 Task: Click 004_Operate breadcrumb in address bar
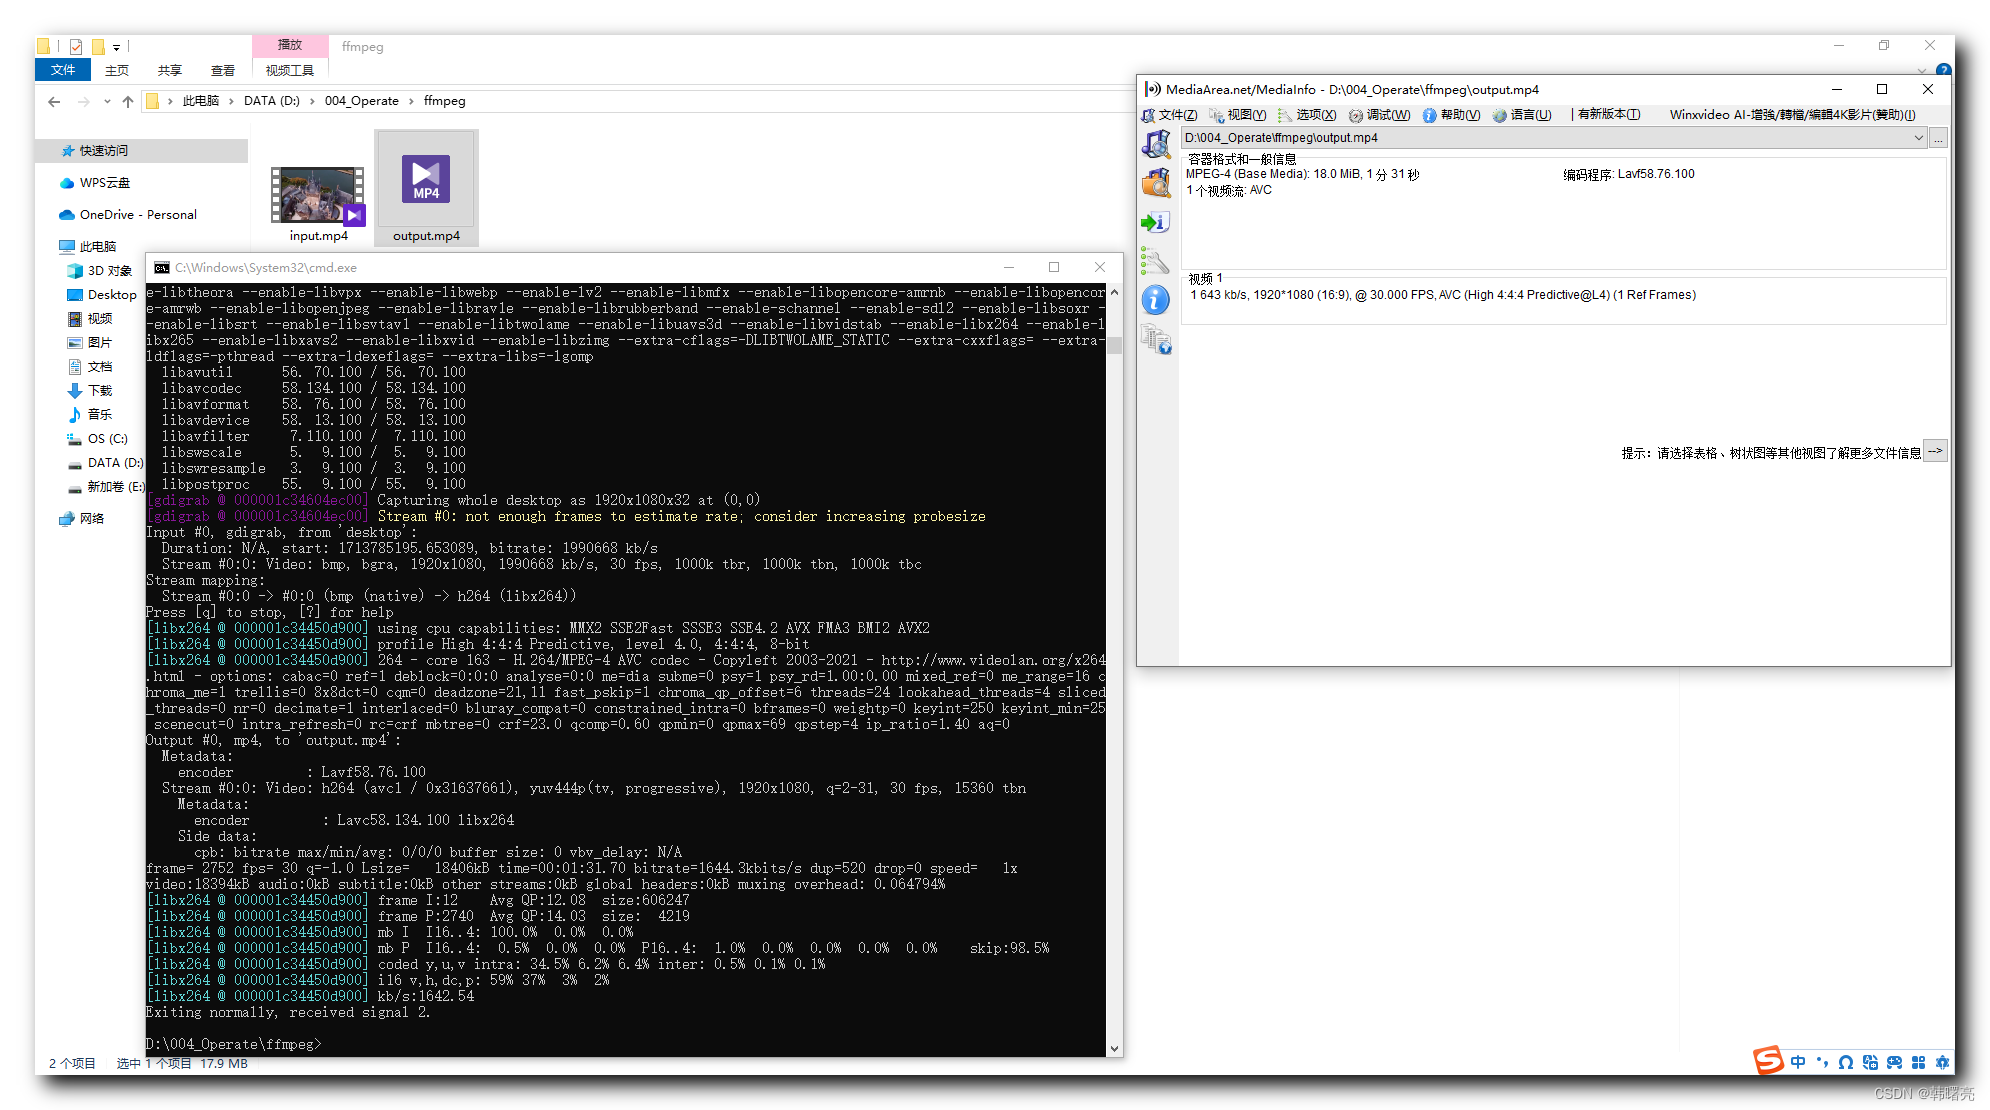point(361,101)
